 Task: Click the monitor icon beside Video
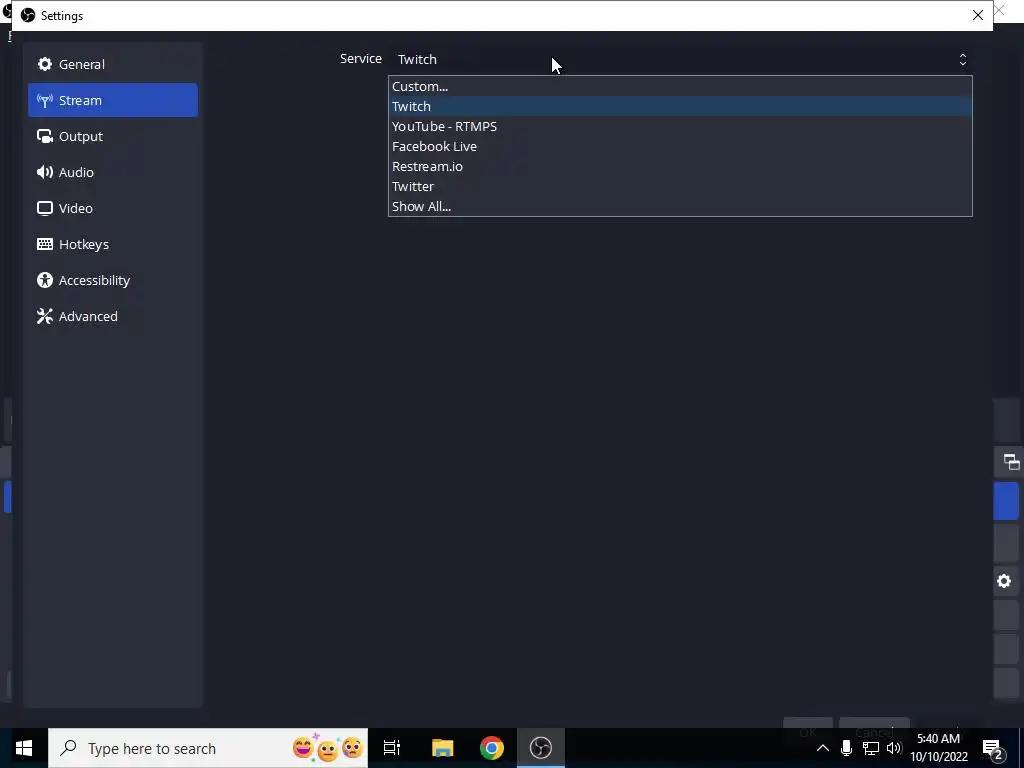[44, 208]
